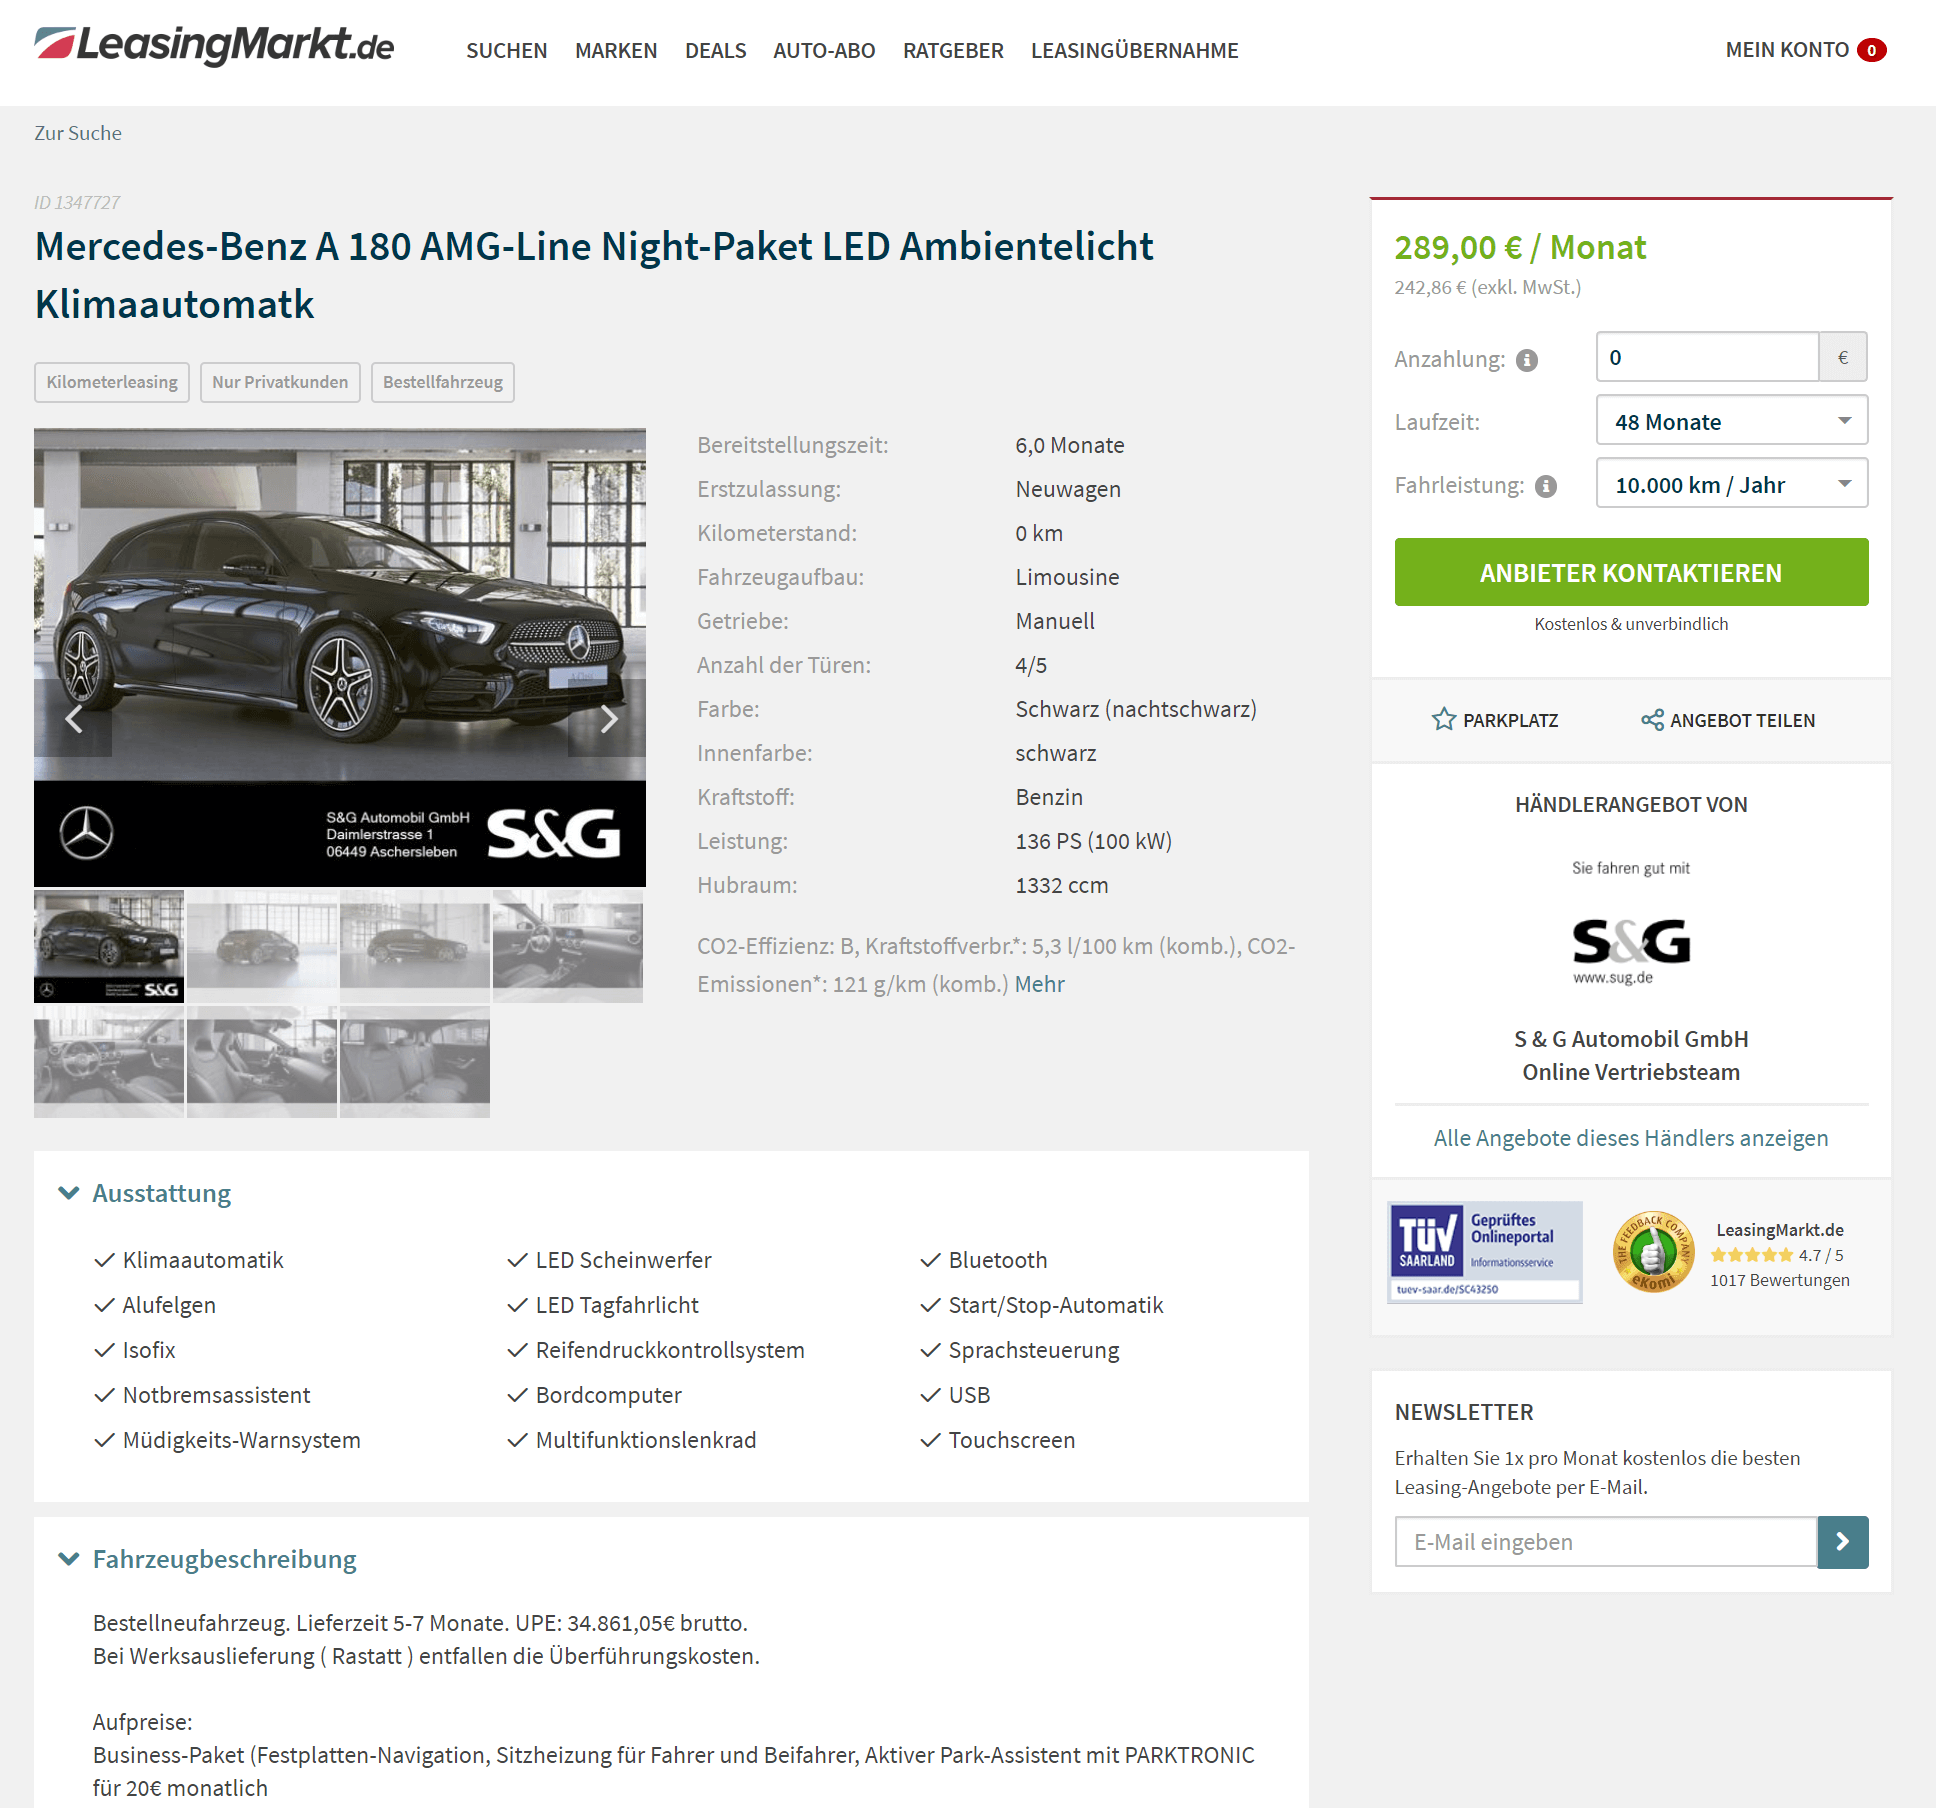The image size is (1936, 1808).
Task: Click Mehr link for CO2 details
Action: (x=1039, y=984)
